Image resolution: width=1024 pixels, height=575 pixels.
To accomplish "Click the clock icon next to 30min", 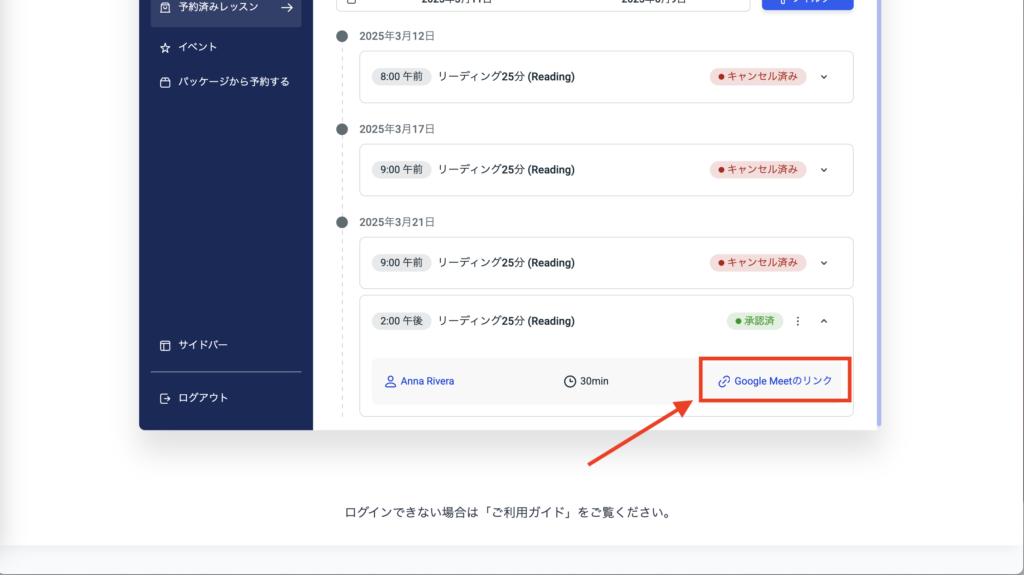I will pyautogui.click(x=570, y=381).
